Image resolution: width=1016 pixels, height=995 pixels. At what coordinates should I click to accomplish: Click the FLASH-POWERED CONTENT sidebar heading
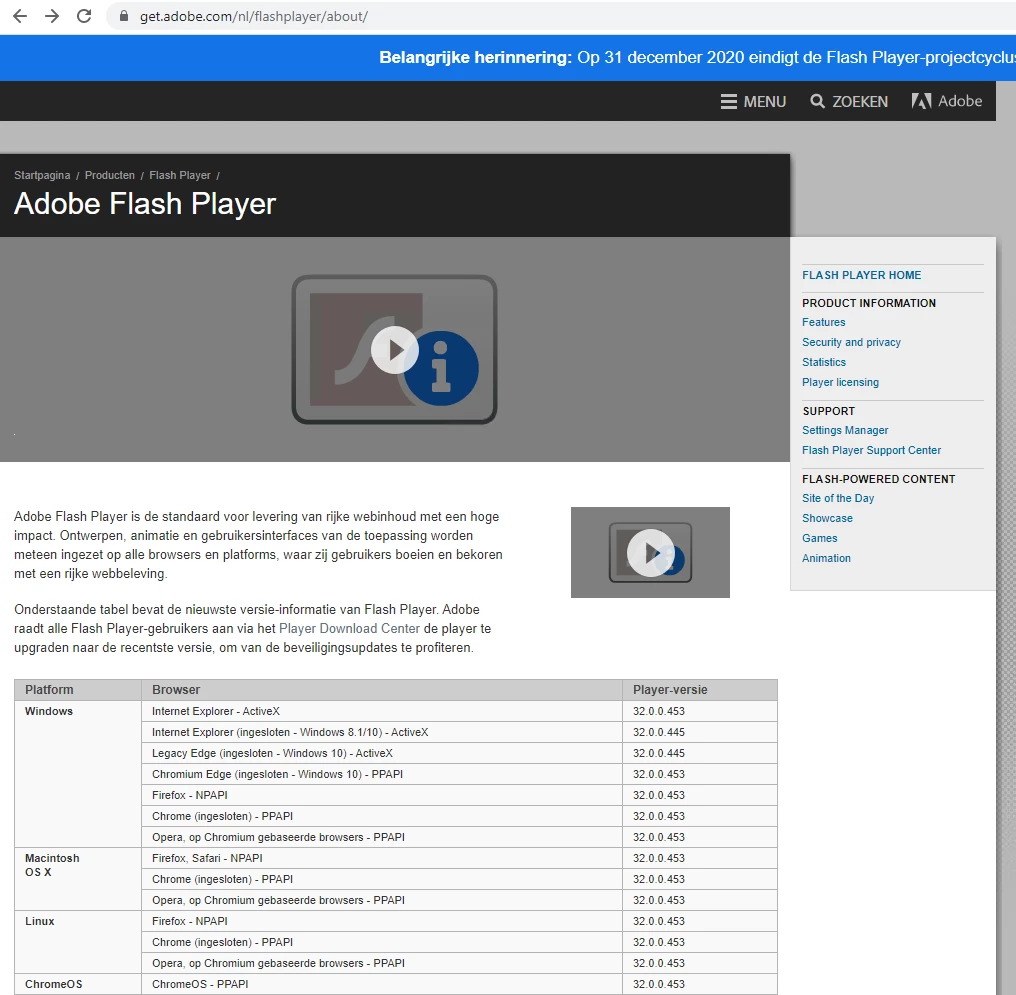[x=879, y=479]
